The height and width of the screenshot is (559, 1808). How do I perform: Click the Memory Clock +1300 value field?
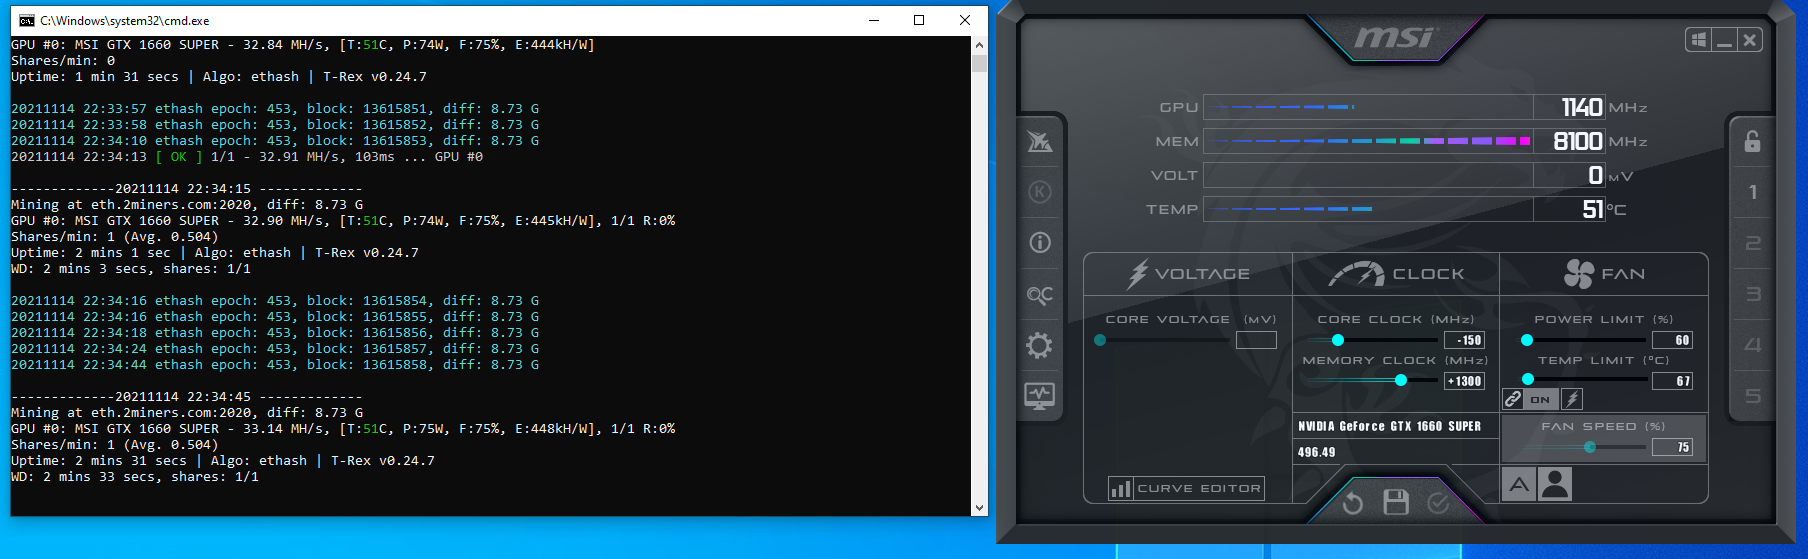click(x=1464, y=381)
